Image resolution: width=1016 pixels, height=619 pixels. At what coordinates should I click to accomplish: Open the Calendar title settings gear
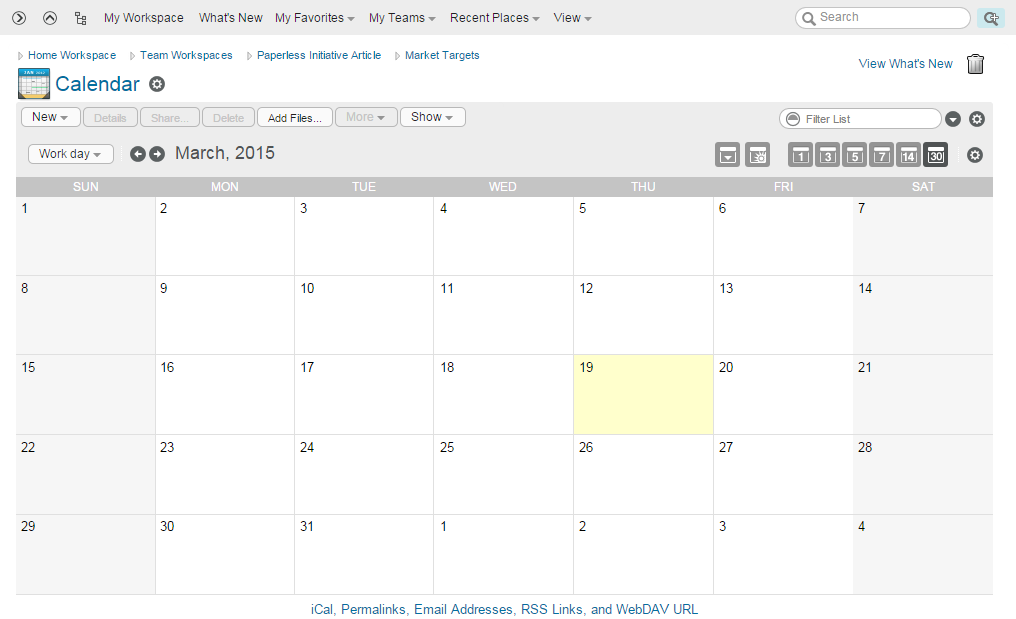(157, 84)
